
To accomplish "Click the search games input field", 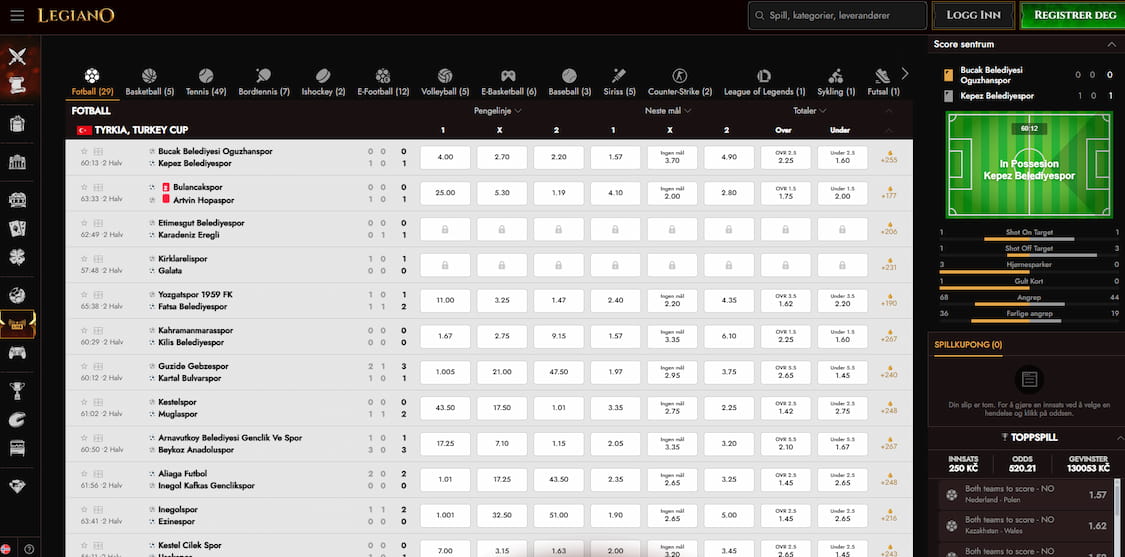I will [837, 15].
